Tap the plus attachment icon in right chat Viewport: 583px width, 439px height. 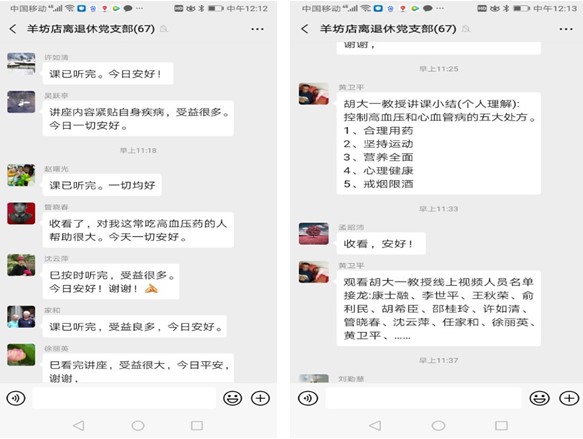tap(569, 398)
